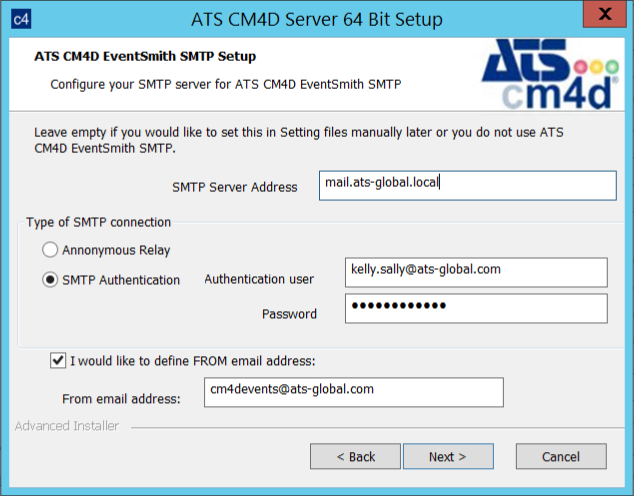The image size is (634, 496).
Task: Click the From email address field
Action: 354,392
